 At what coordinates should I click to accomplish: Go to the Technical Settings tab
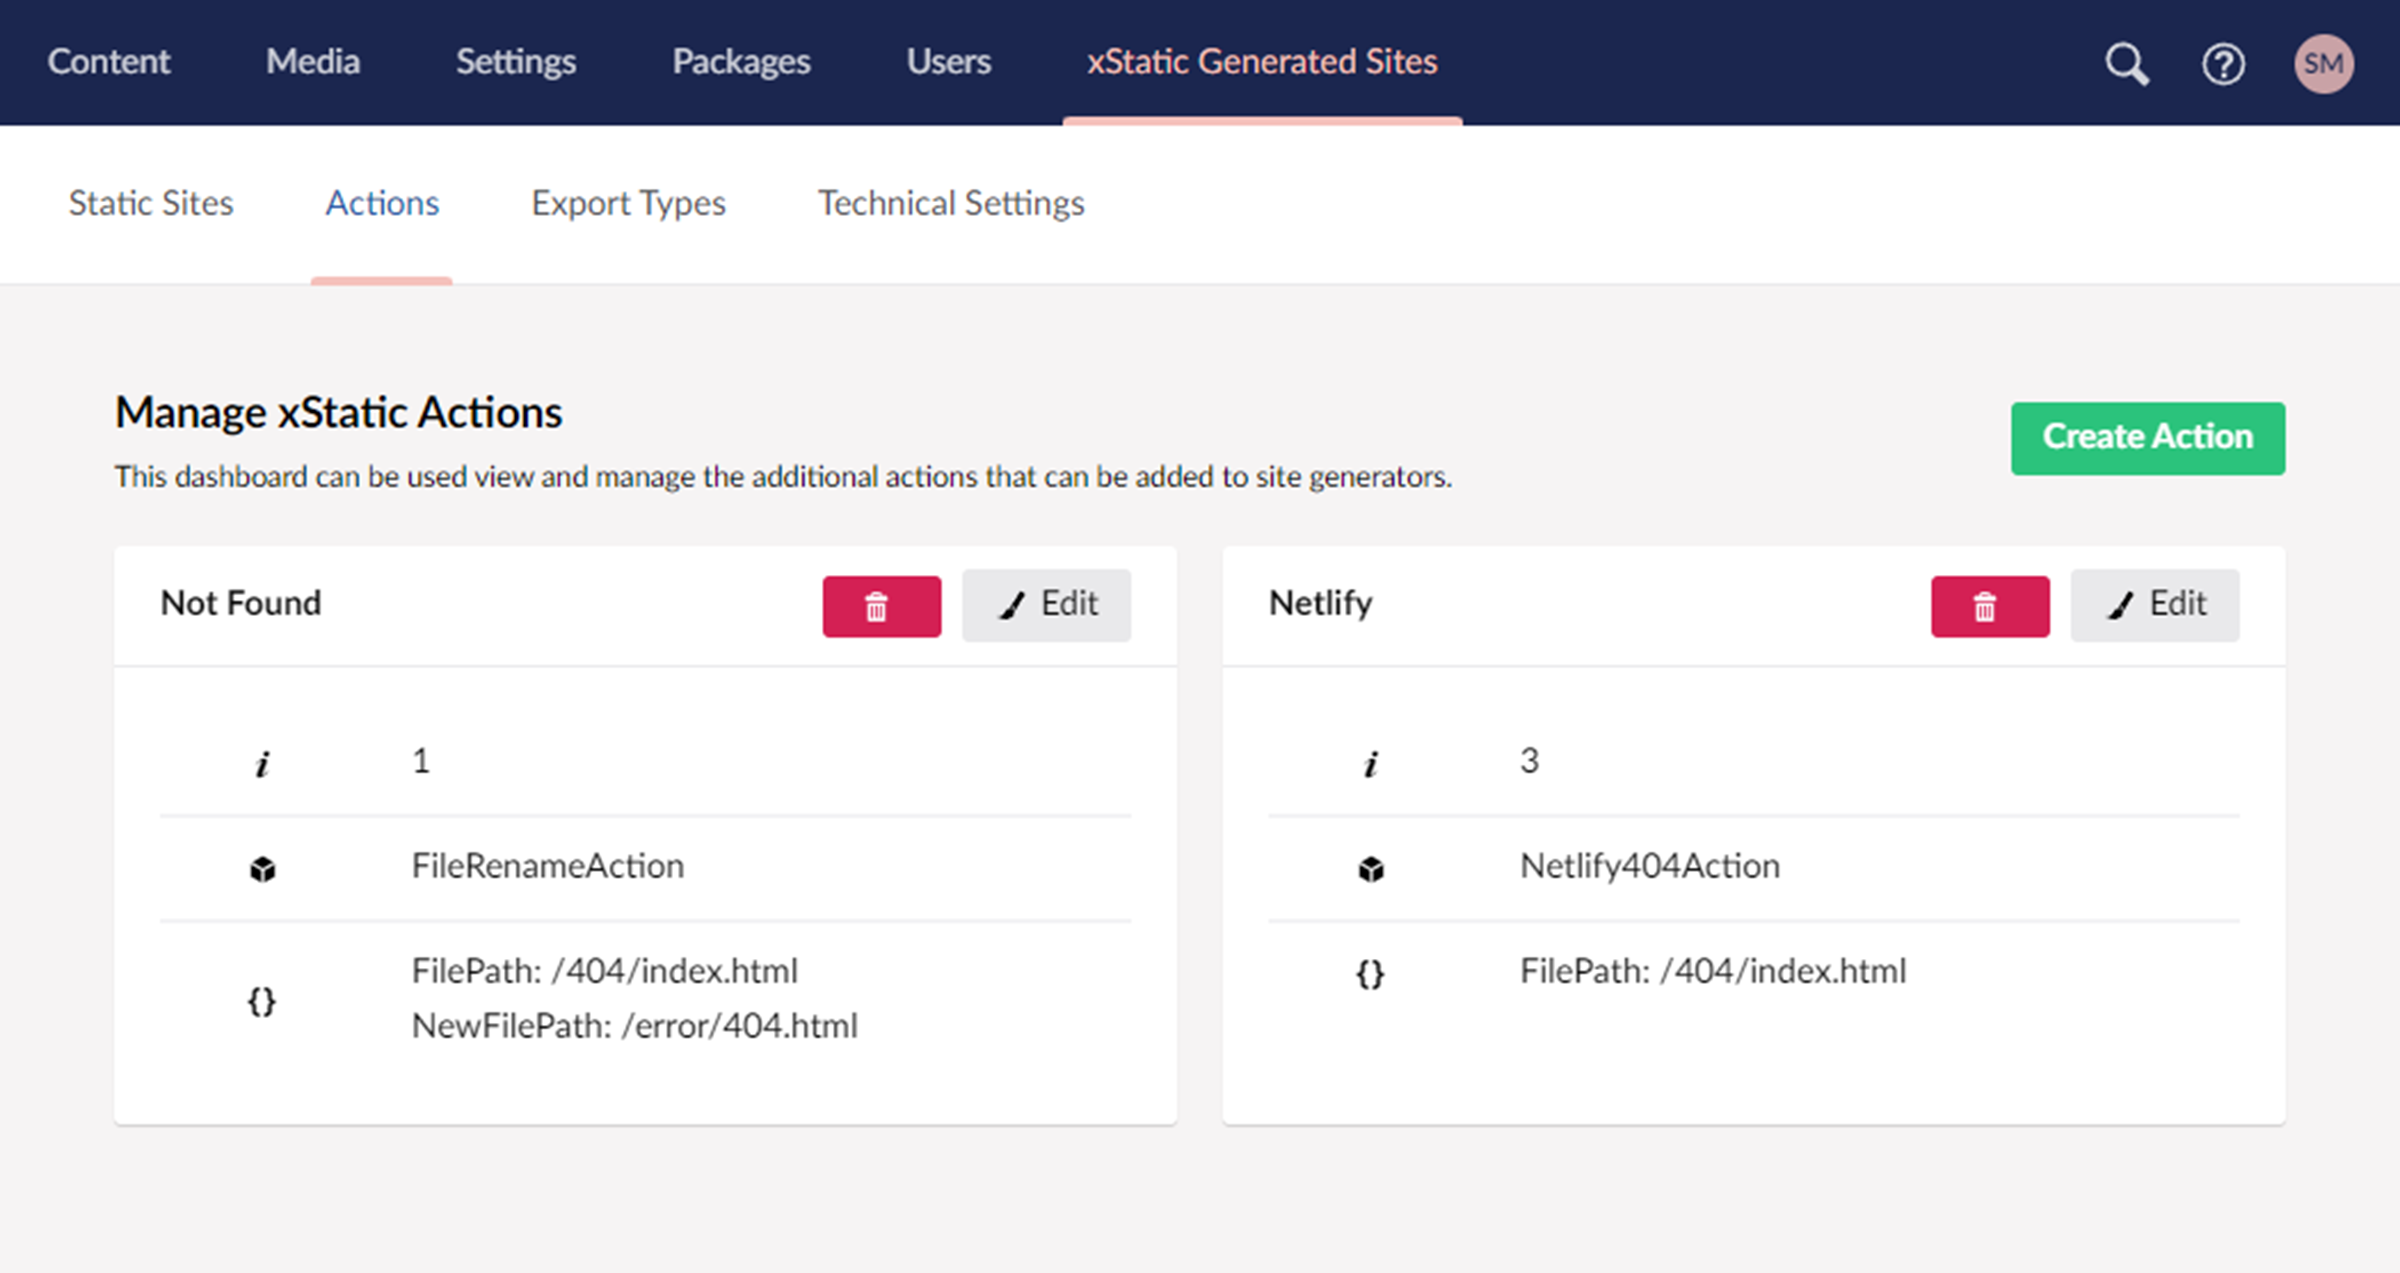[950, 203]
